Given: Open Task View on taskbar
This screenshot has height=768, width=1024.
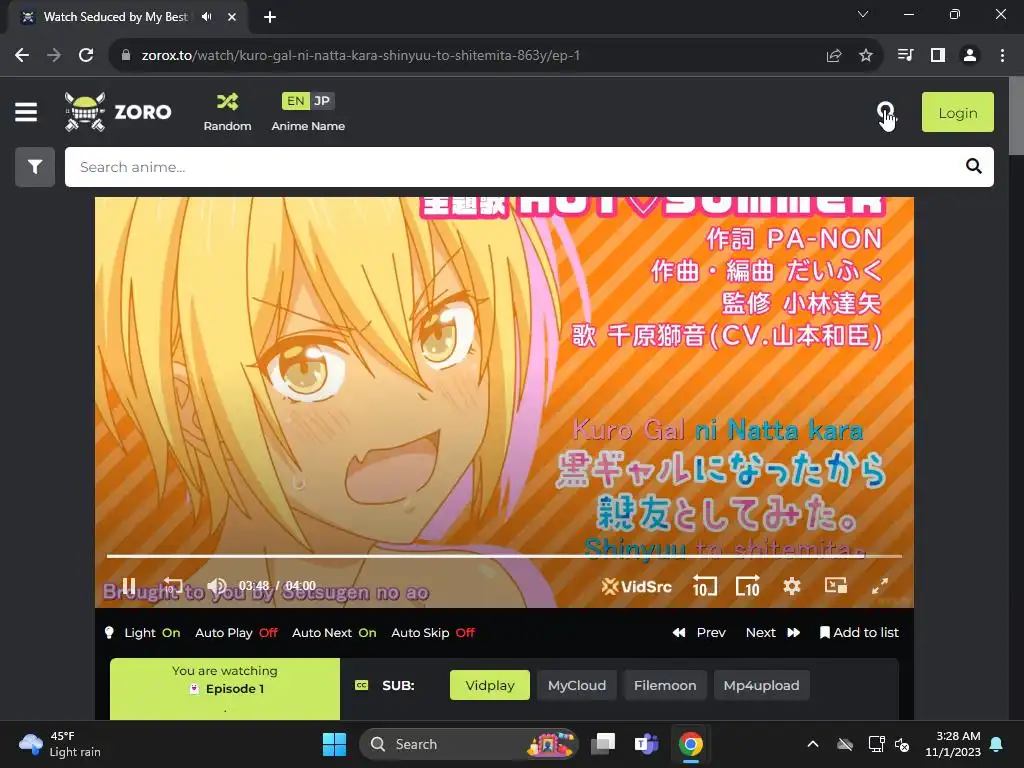Looking at the screenshot, I should (603, 744).
